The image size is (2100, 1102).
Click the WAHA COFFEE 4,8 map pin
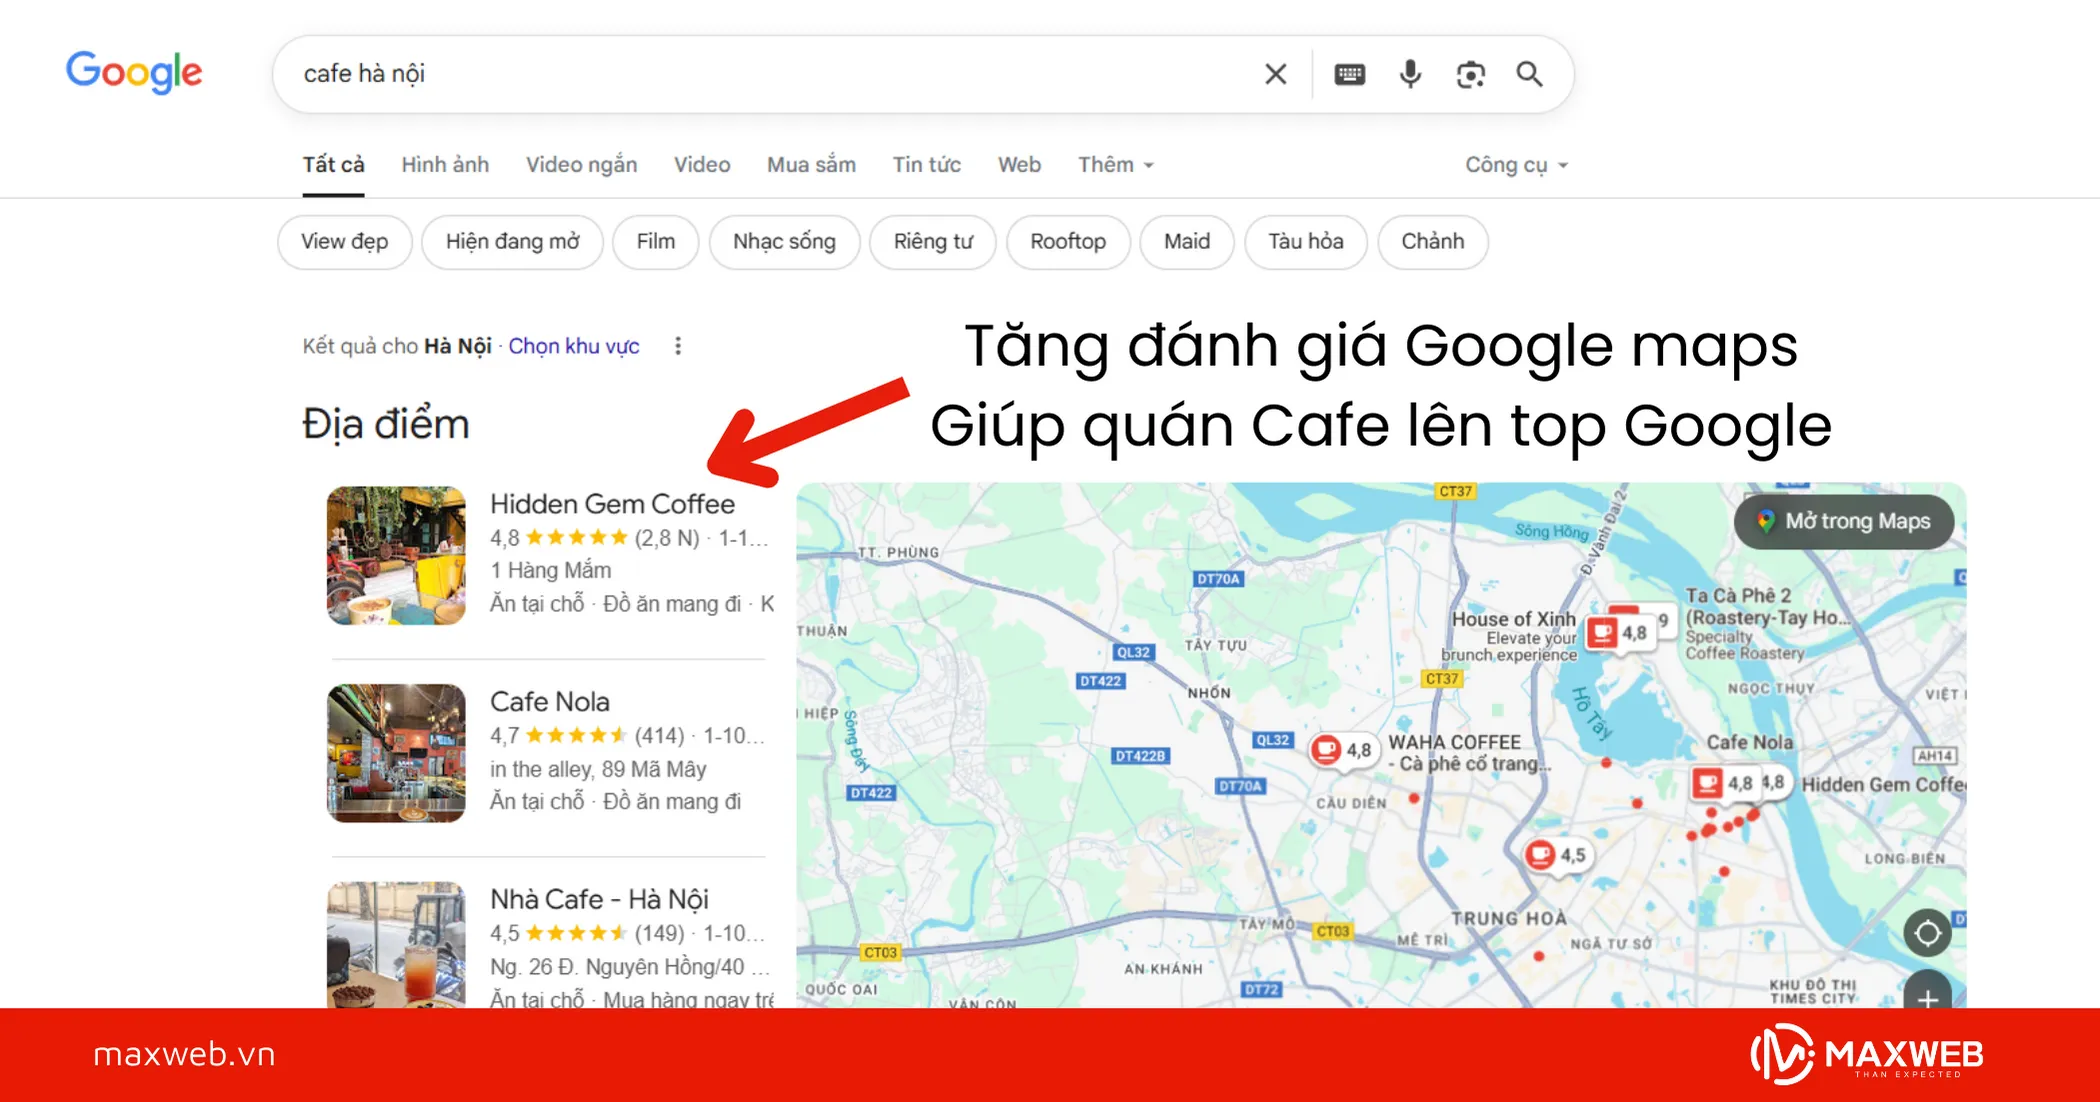pos(1342,750)
